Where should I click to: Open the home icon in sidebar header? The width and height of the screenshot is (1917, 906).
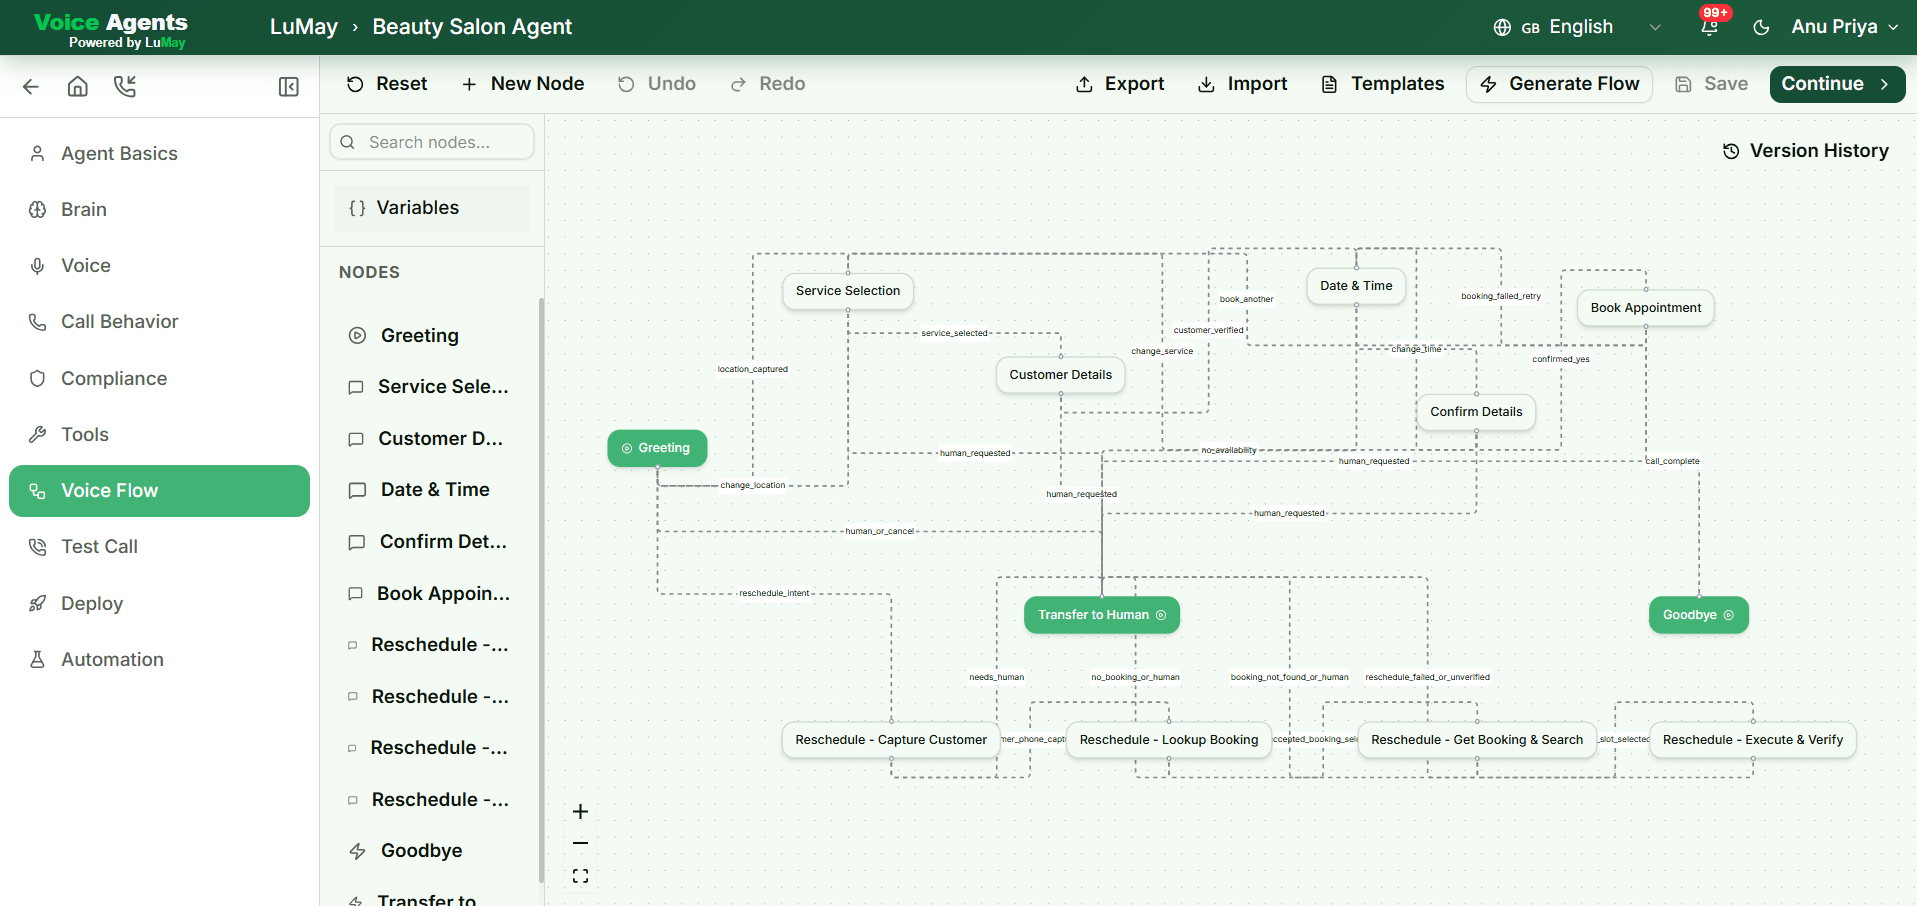[x=78, y=87]
